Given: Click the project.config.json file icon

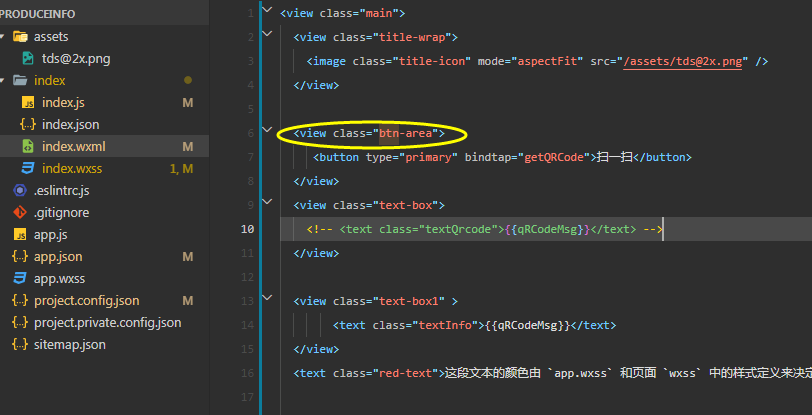Looking at the screenshot, I should click(20, 301).
